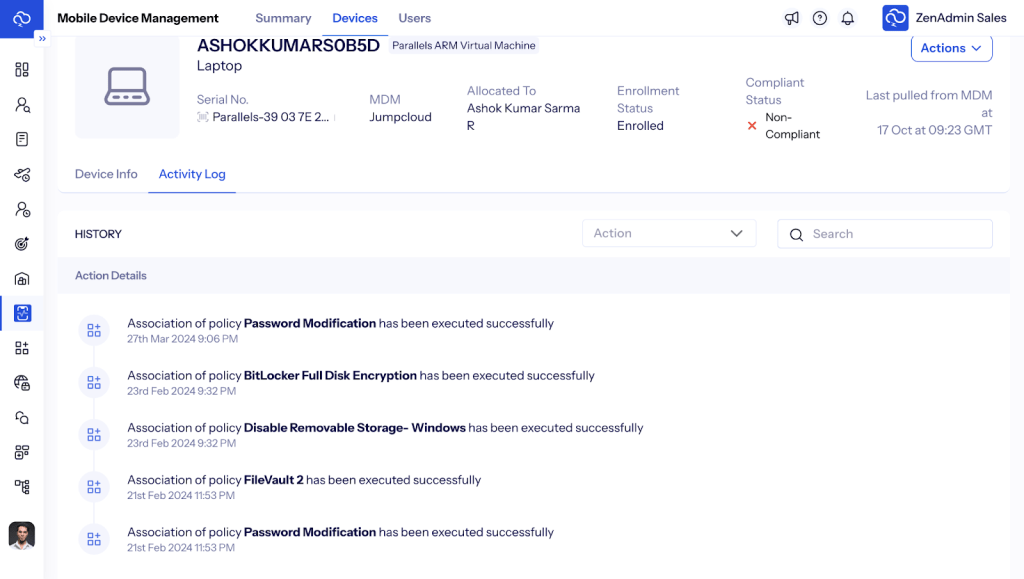Click the ZenAdmin cloud logo
Screen dimensions: 1024x579
21,18
